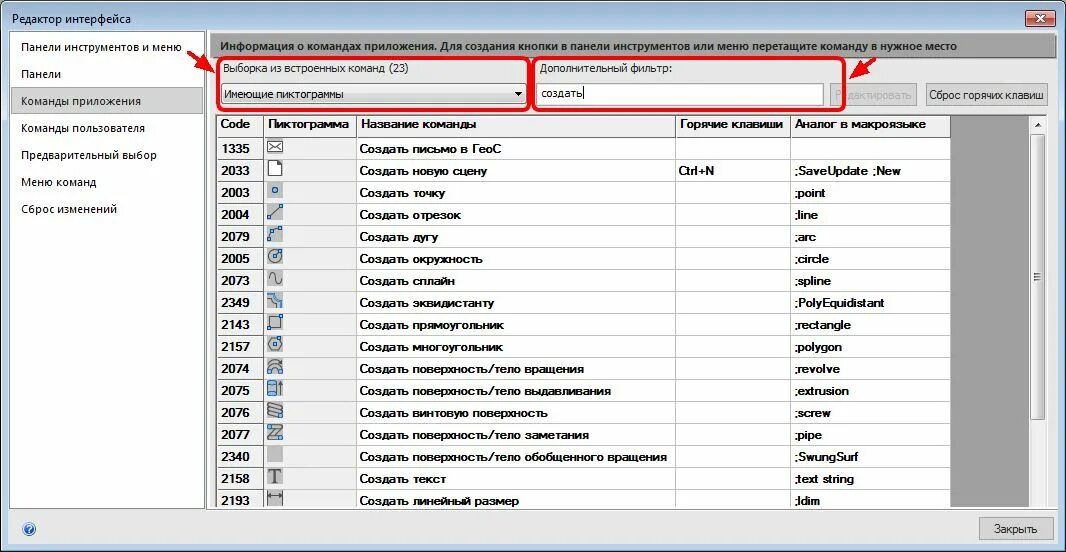Click the point icon in row 2003
1066x552 pixels.
[275, 192]
